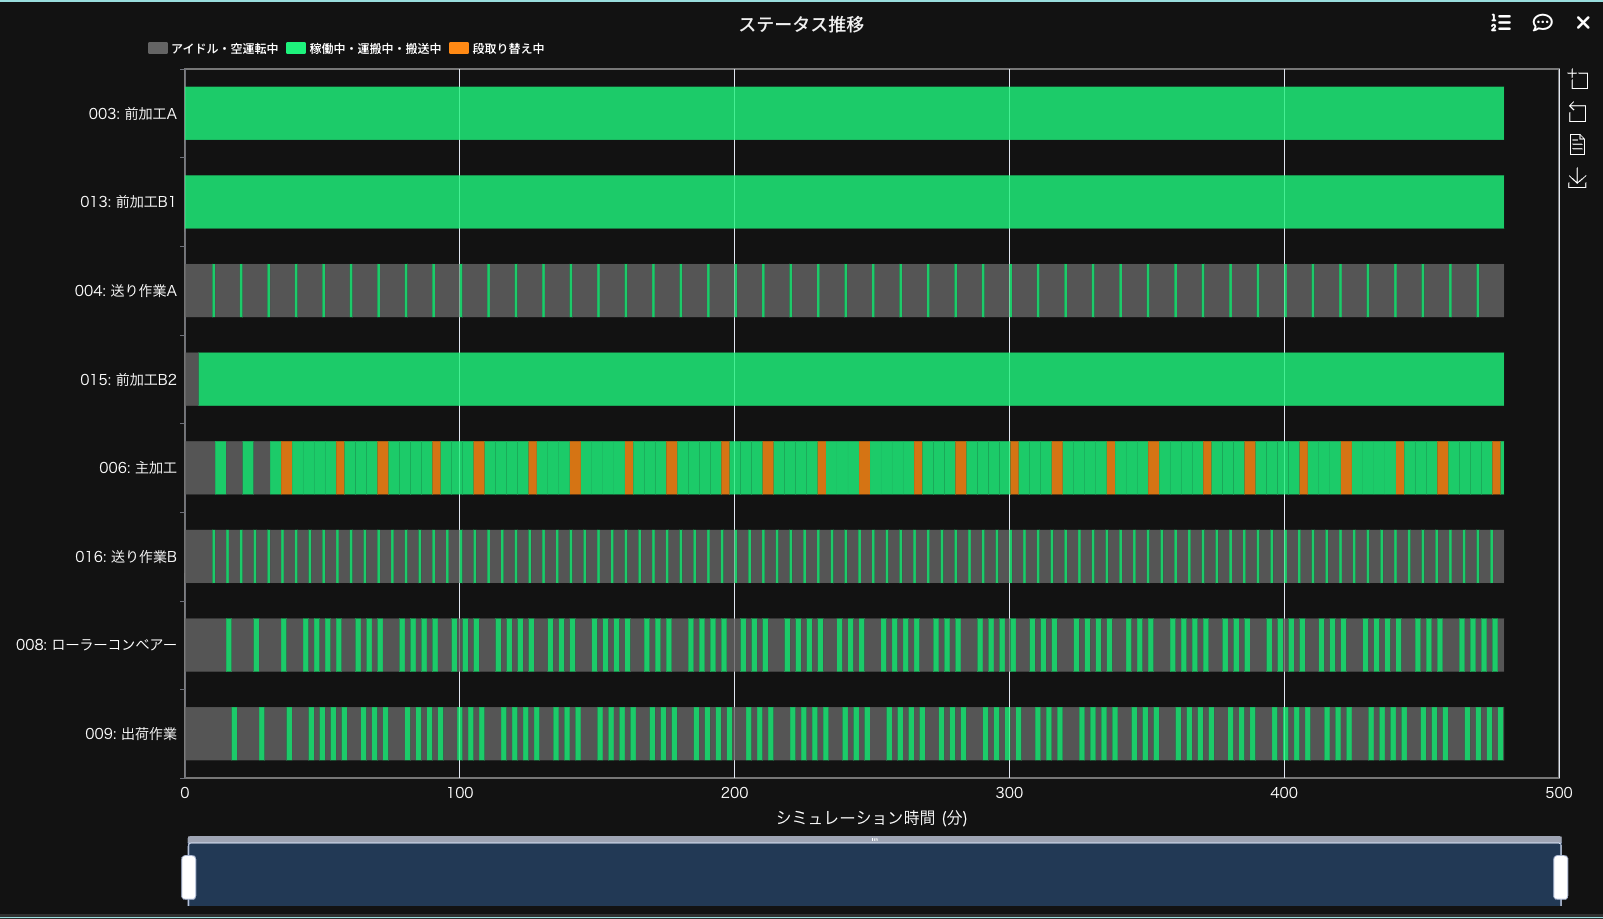Click the right handle of zoom slider
The height and width of the screenshot is (919, 1603).
click(x=1560, y=877)
